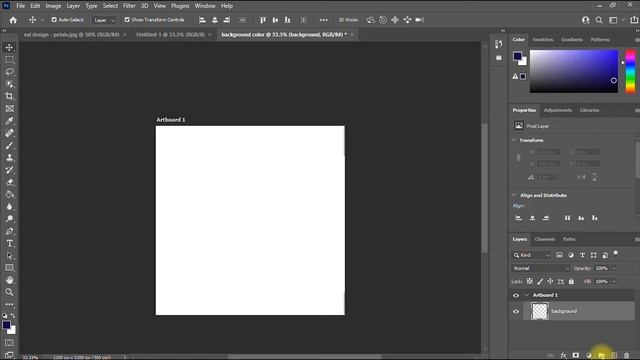640x360 pixels.
Task: Select the Eyedropper tool
Action: tap(9, 121)
